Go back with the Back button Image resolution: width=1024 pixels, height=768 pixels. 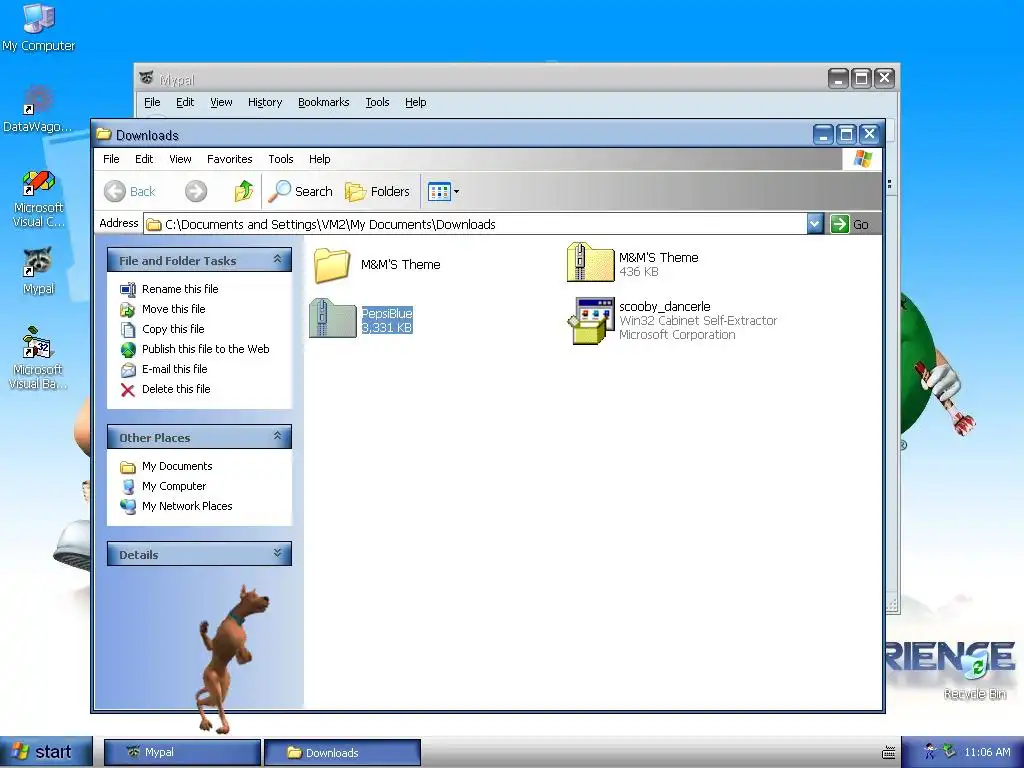[x=129, y=191]
